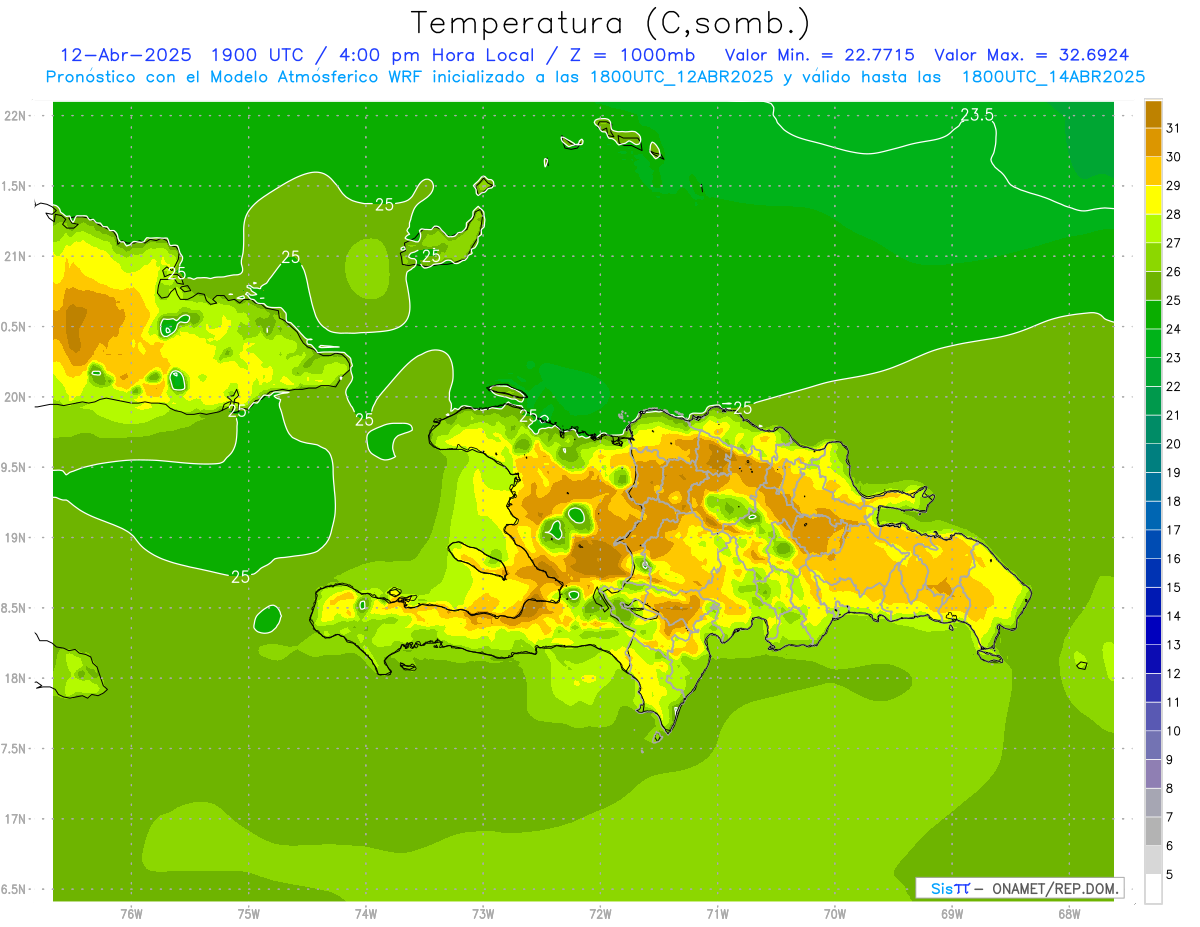This screenshot has width=1200, height=927.
Task: Pick the teal swatch between 19 and 20
Action: 1153,459
